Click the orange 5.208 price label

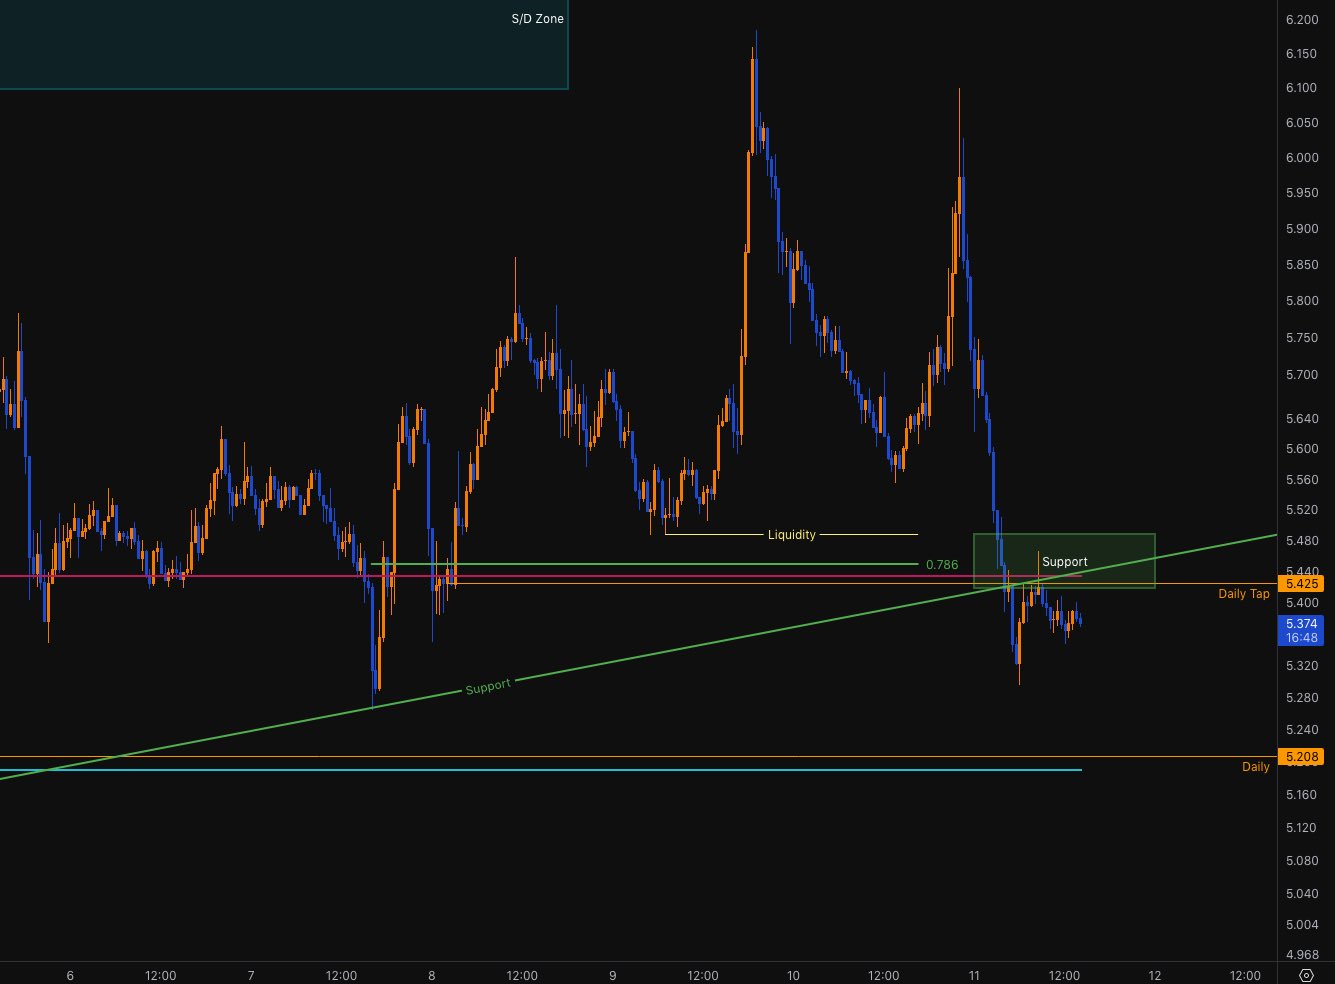1301,757
